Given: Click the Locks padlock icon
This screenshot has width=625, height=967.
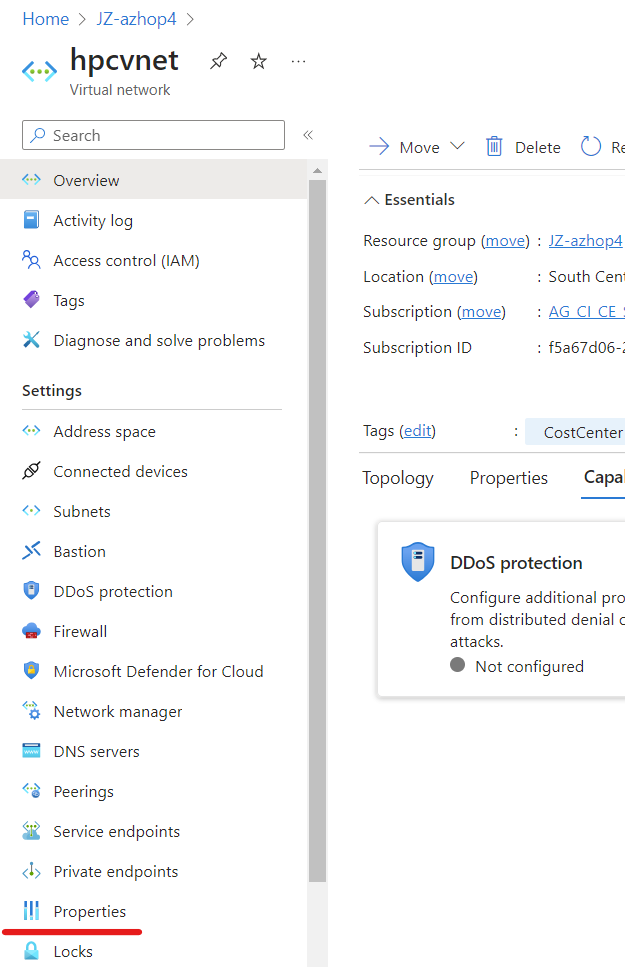Looking at the screenshot, I should click(31, 950).
